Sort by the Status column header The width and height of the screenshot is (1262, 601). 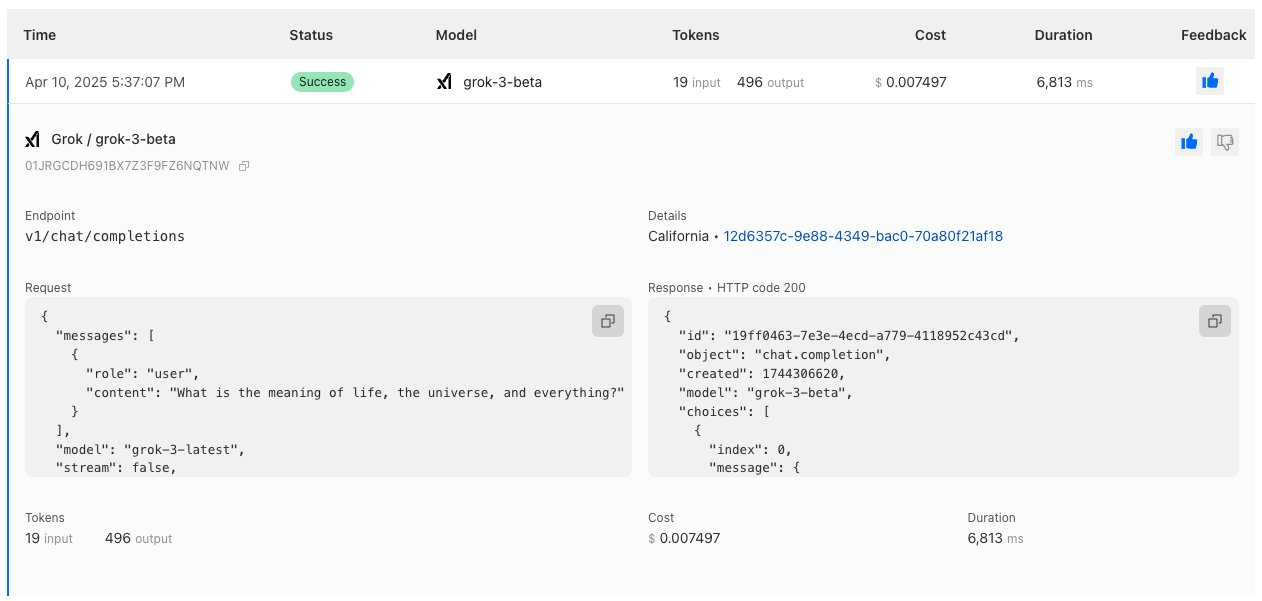311,35
